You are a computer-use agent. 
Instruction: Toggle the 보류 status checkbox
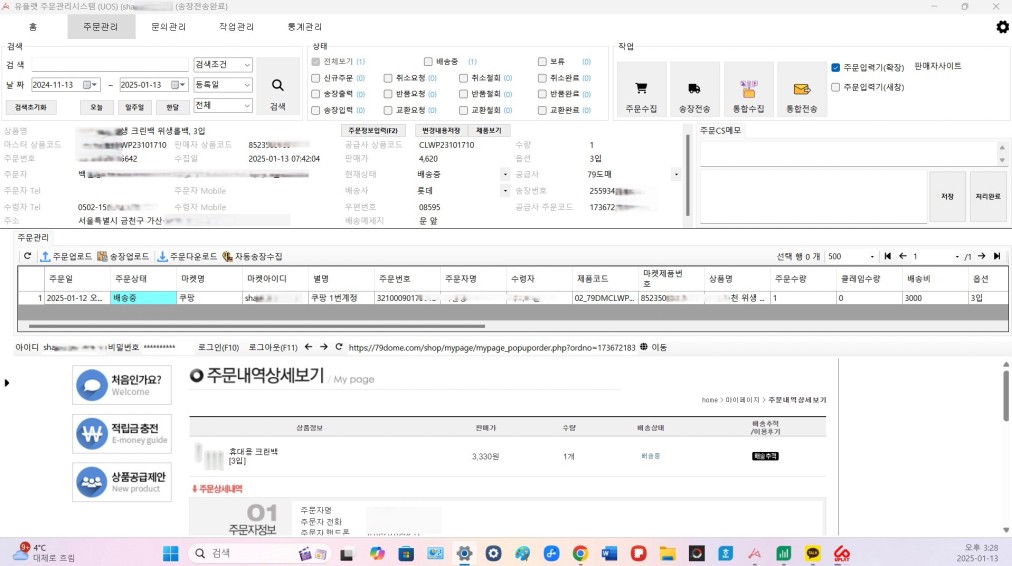click(x=542, y=62)
